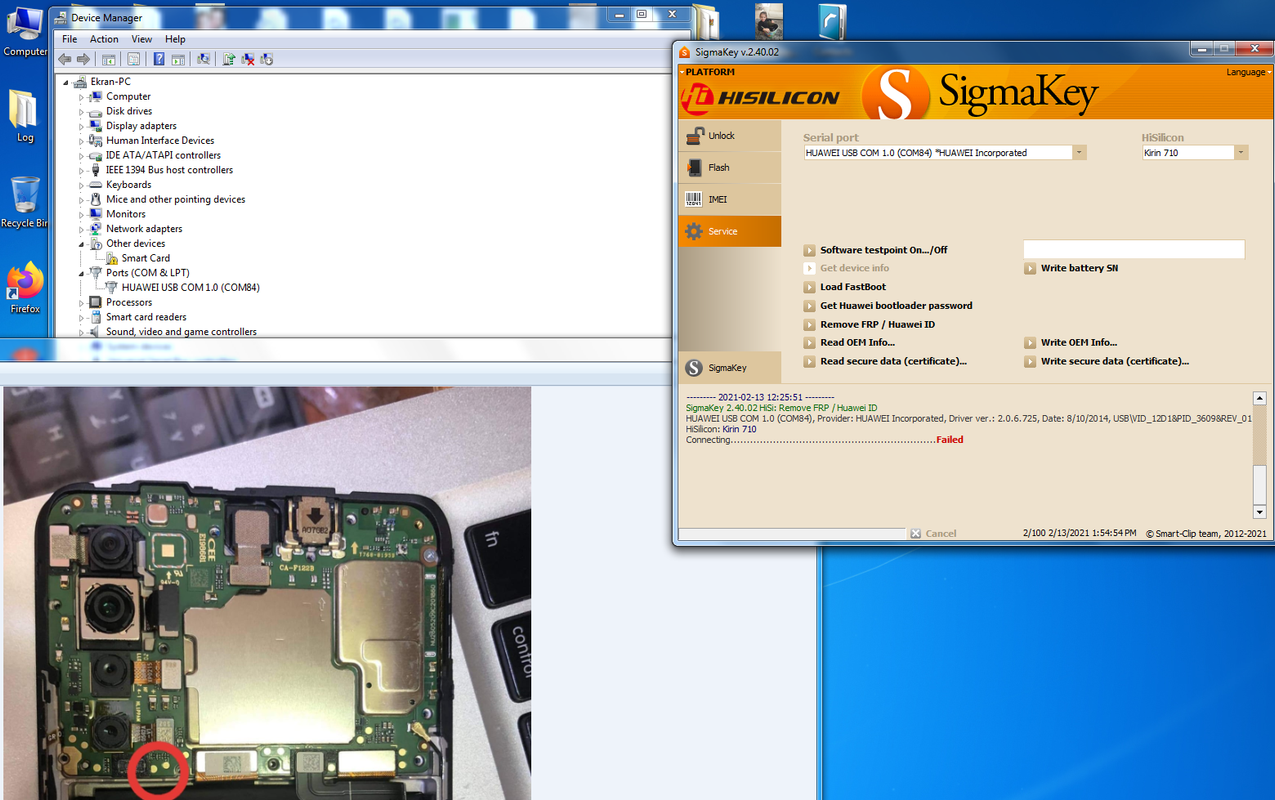Click Read OEM Info... button

[850, 343]
